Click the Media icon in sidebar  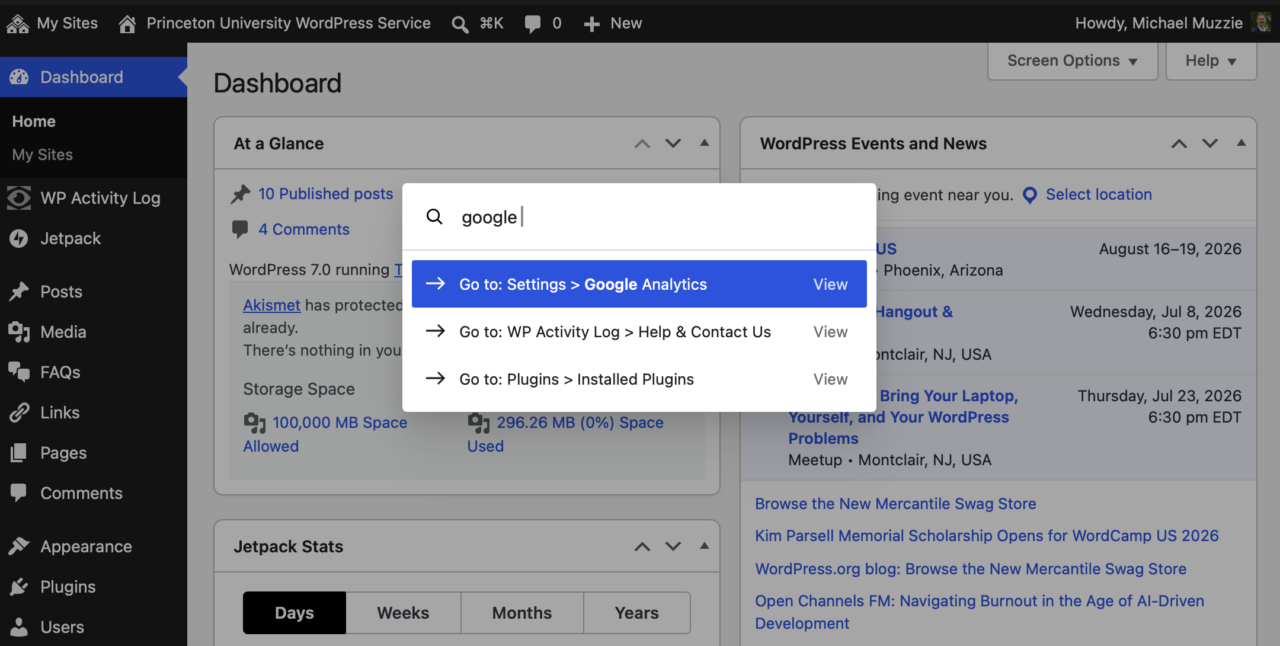click(18, 332)
